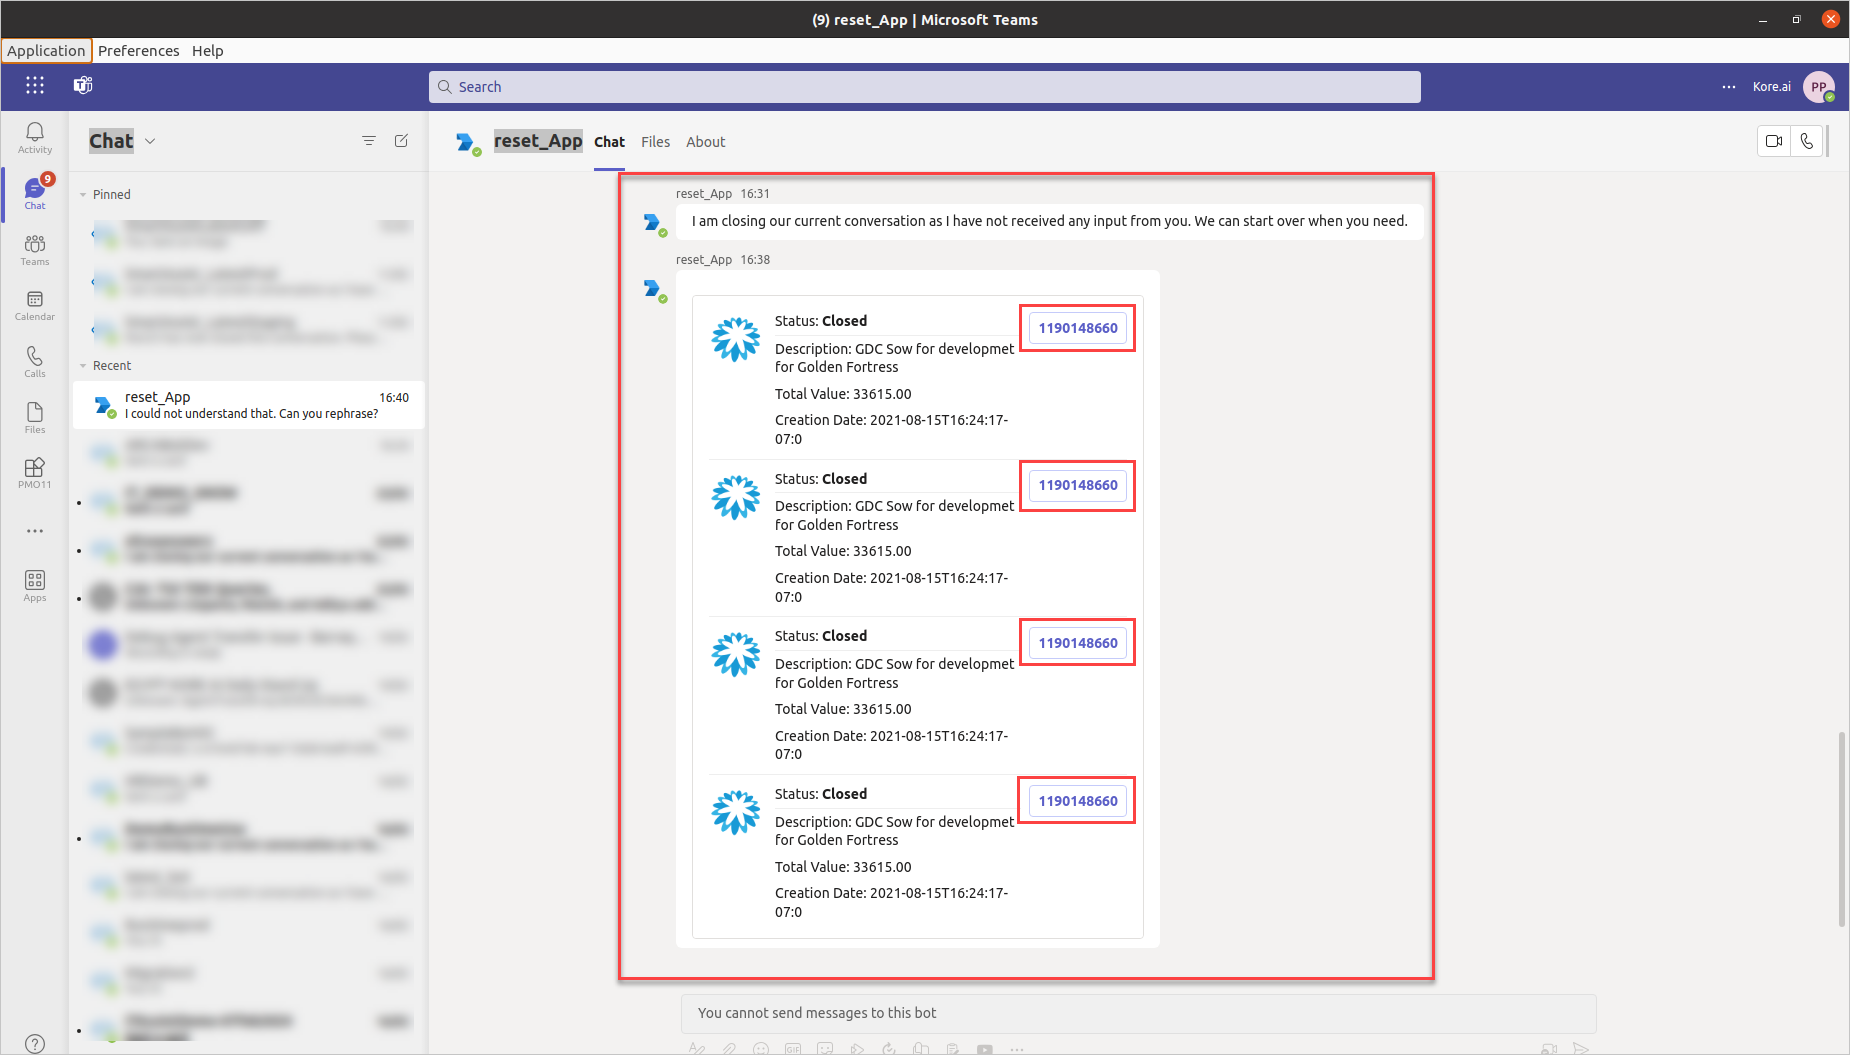Open the app launcher grid icon
Image resolution: width=1850 pixels, height=1055 pixels.
coord(35,86)
